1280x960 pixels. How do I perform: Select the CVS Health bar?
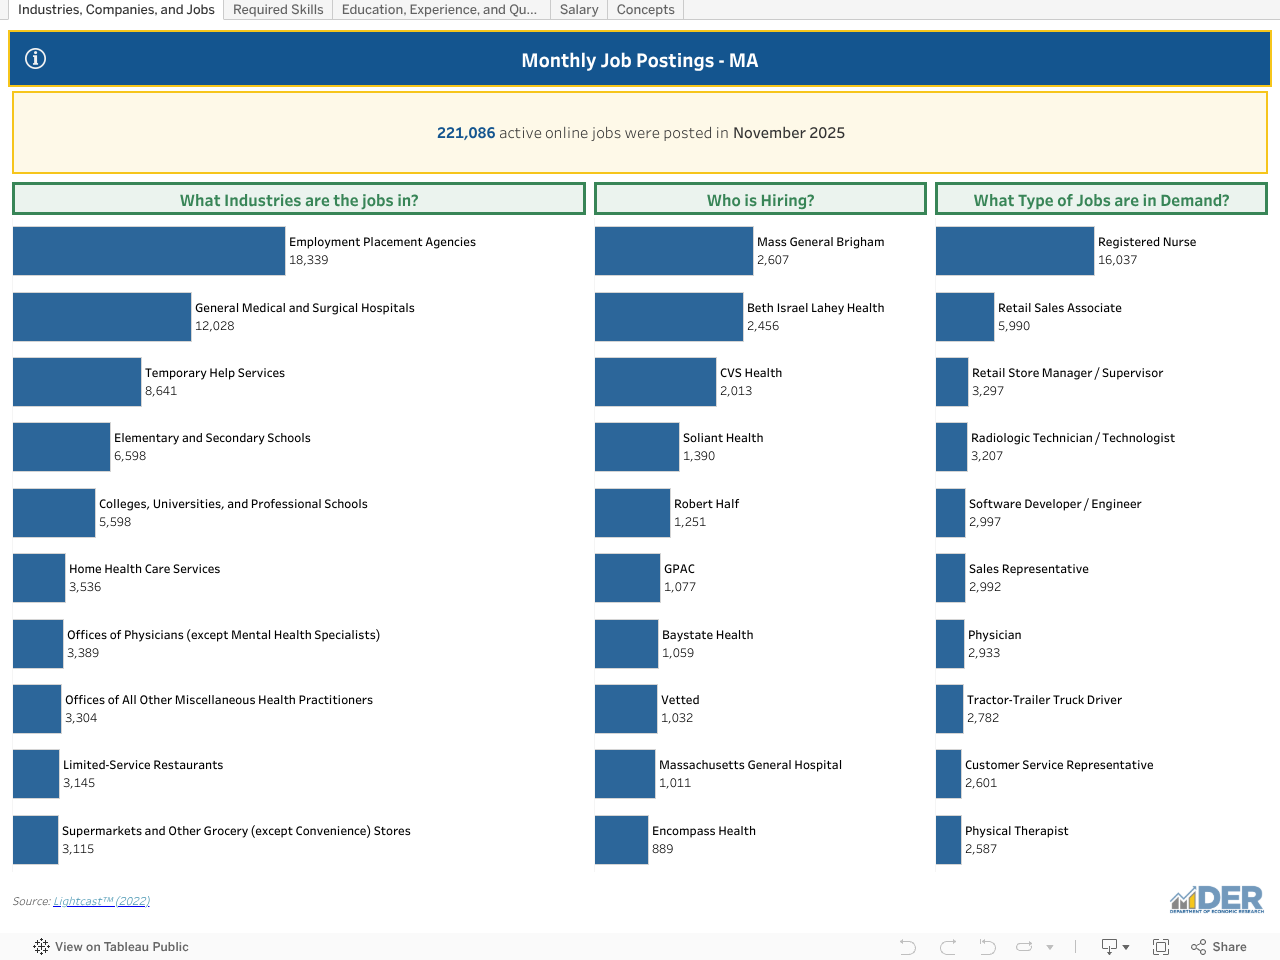pyautogui.click(x=656, y=382)
